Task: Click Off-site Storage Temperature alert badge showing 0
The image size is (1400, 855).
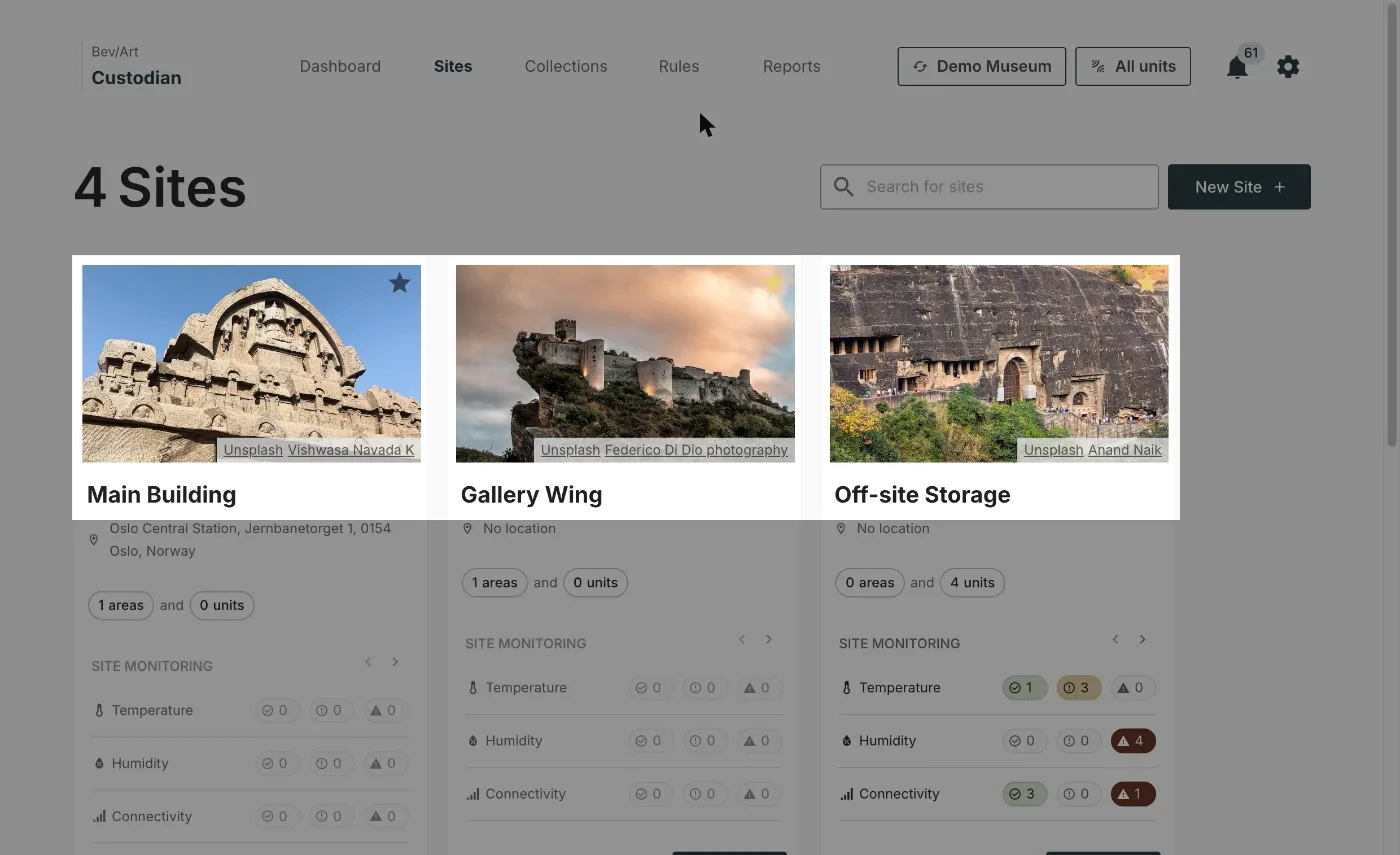Action: (1133, 688)
